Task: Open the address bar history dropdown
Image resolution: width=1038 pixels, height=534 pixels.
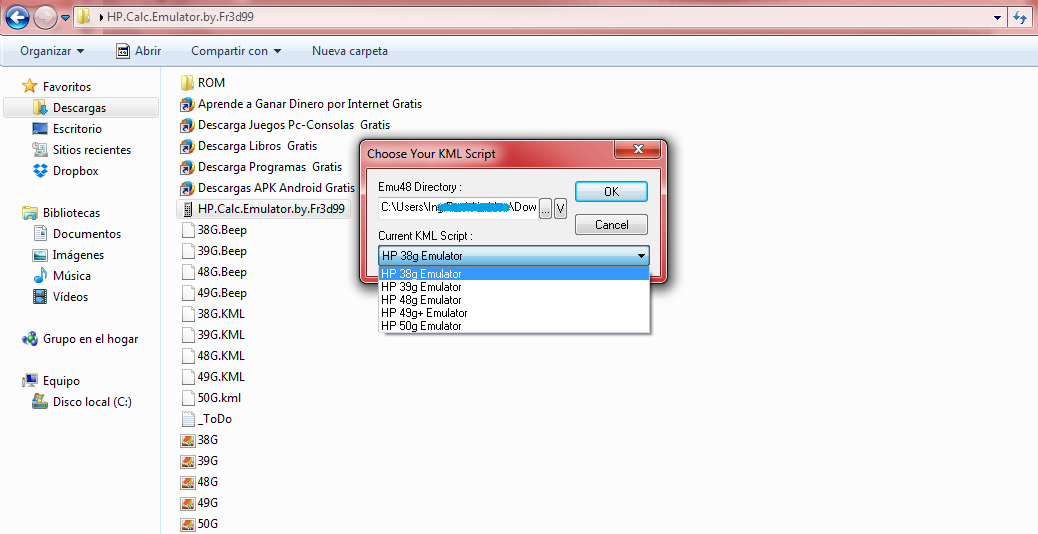Action: [x=997, y=18]
